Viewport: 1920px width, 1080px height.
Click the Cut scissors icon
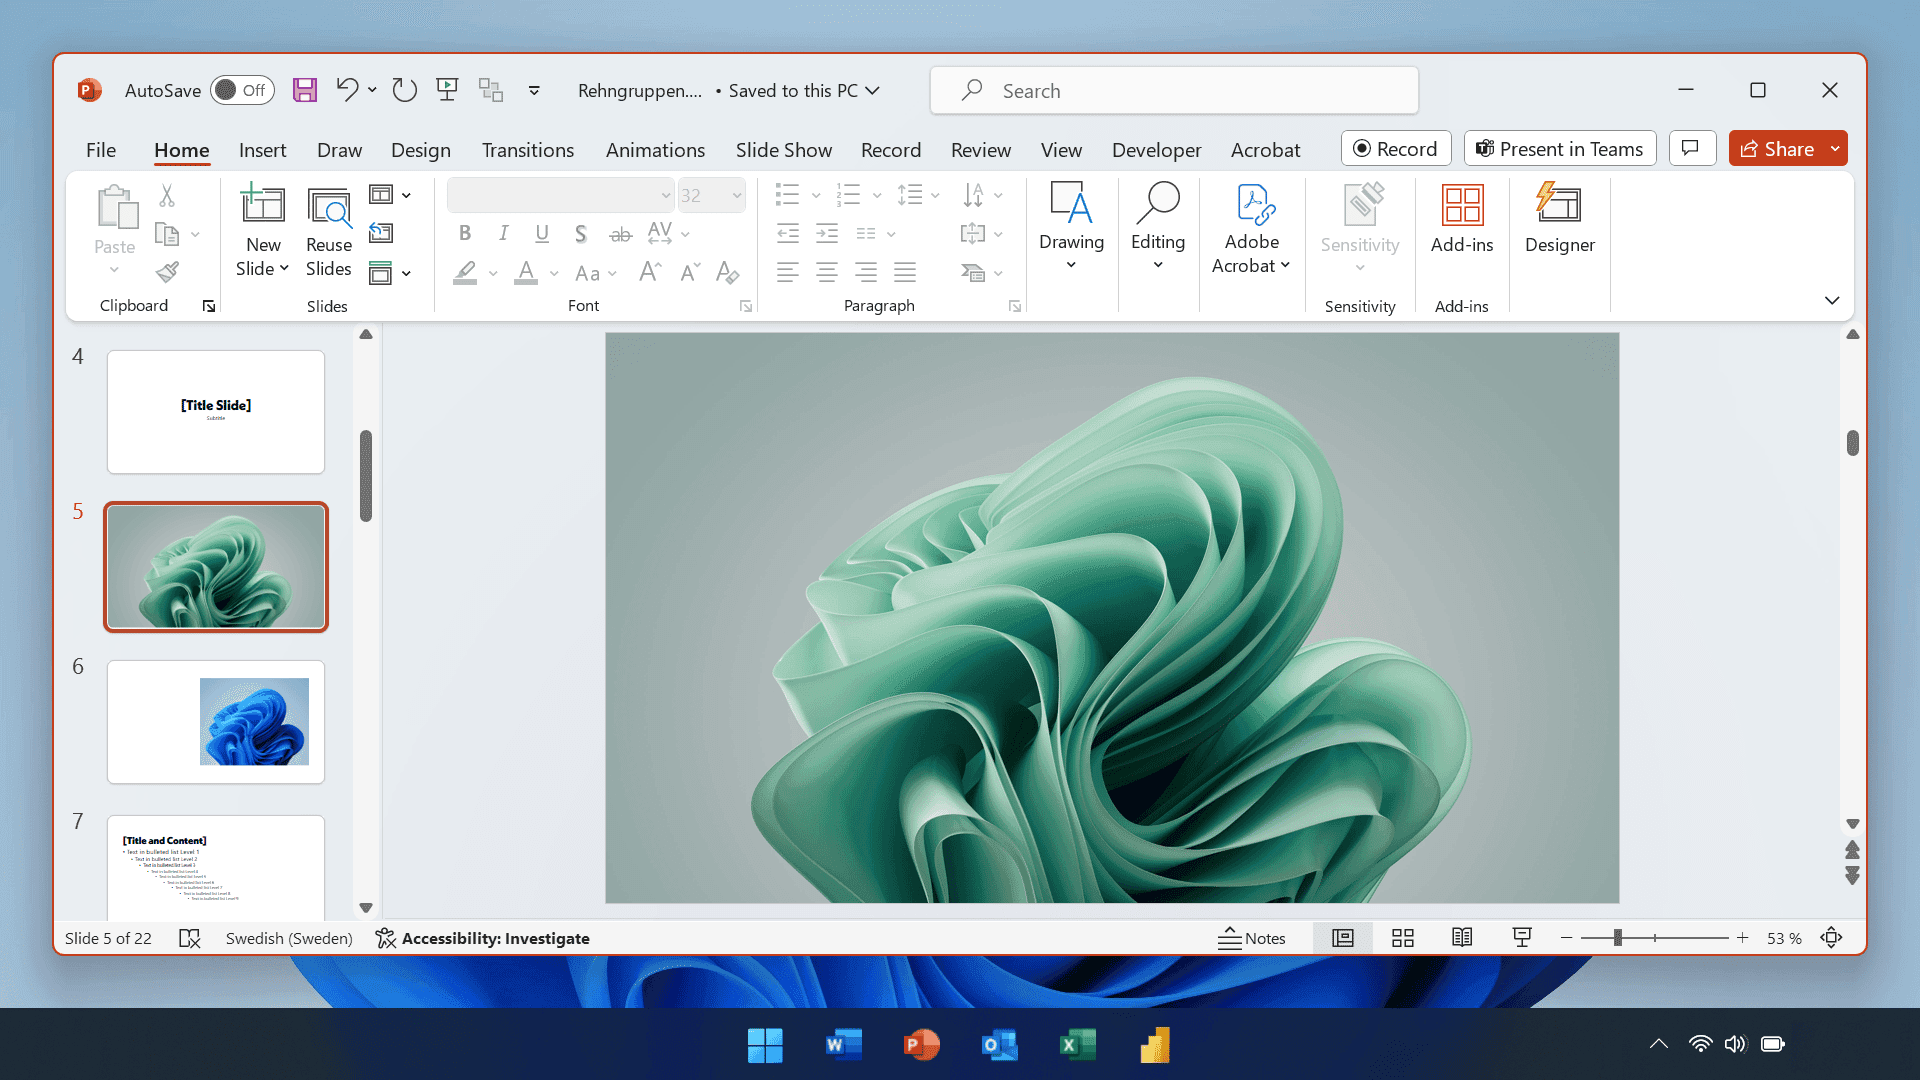(167, 195)
